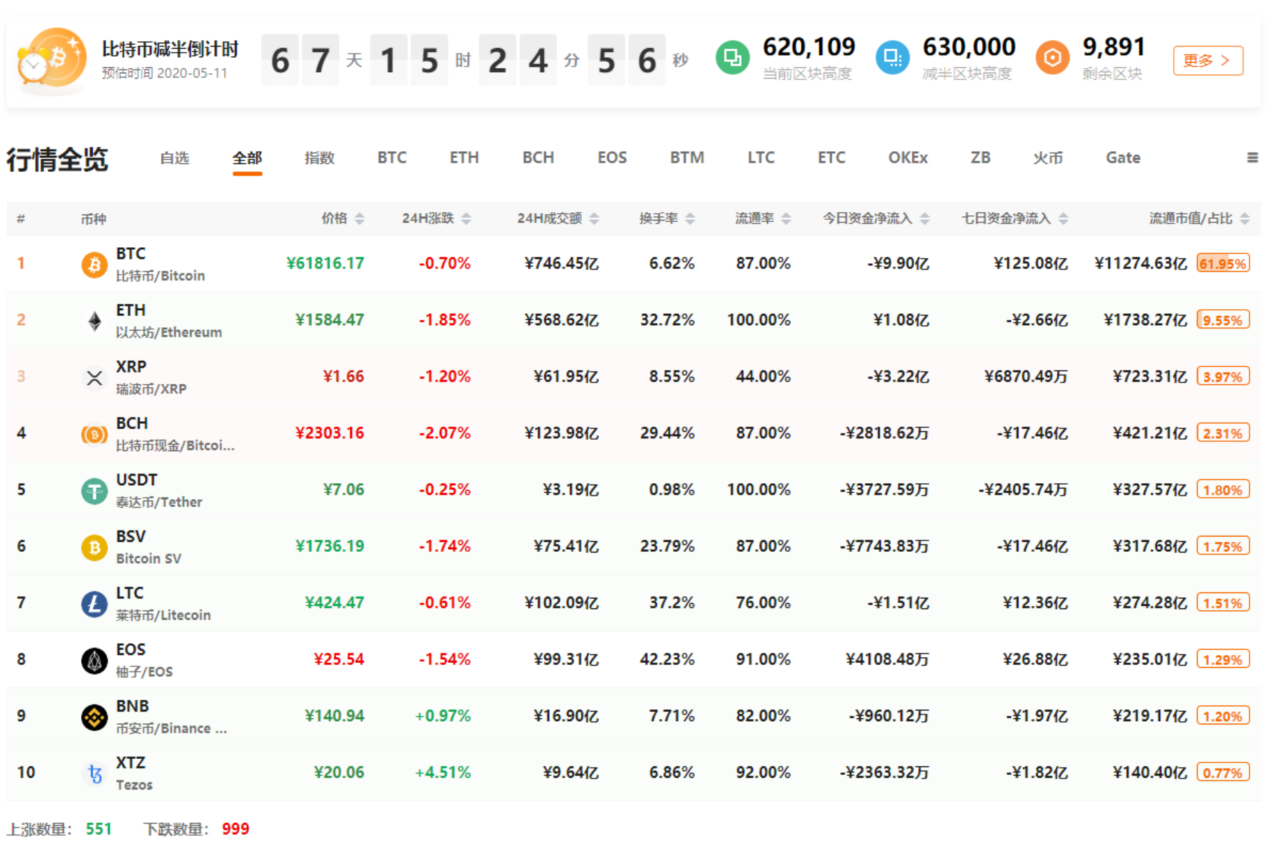Click the EOS coin logo

(94, 660)
